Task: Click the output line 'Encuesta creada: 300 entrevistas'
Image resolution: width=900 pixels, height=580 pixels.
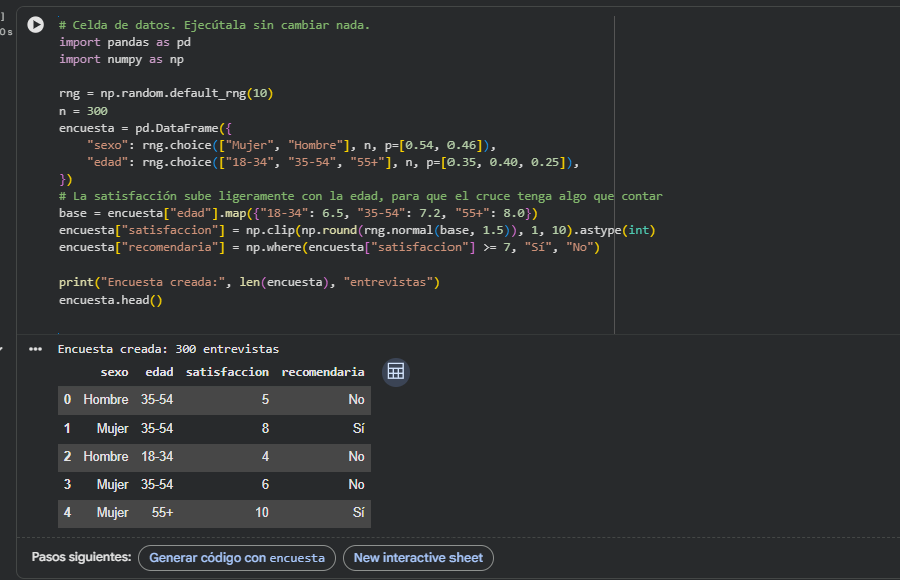Action: (168, 349)
